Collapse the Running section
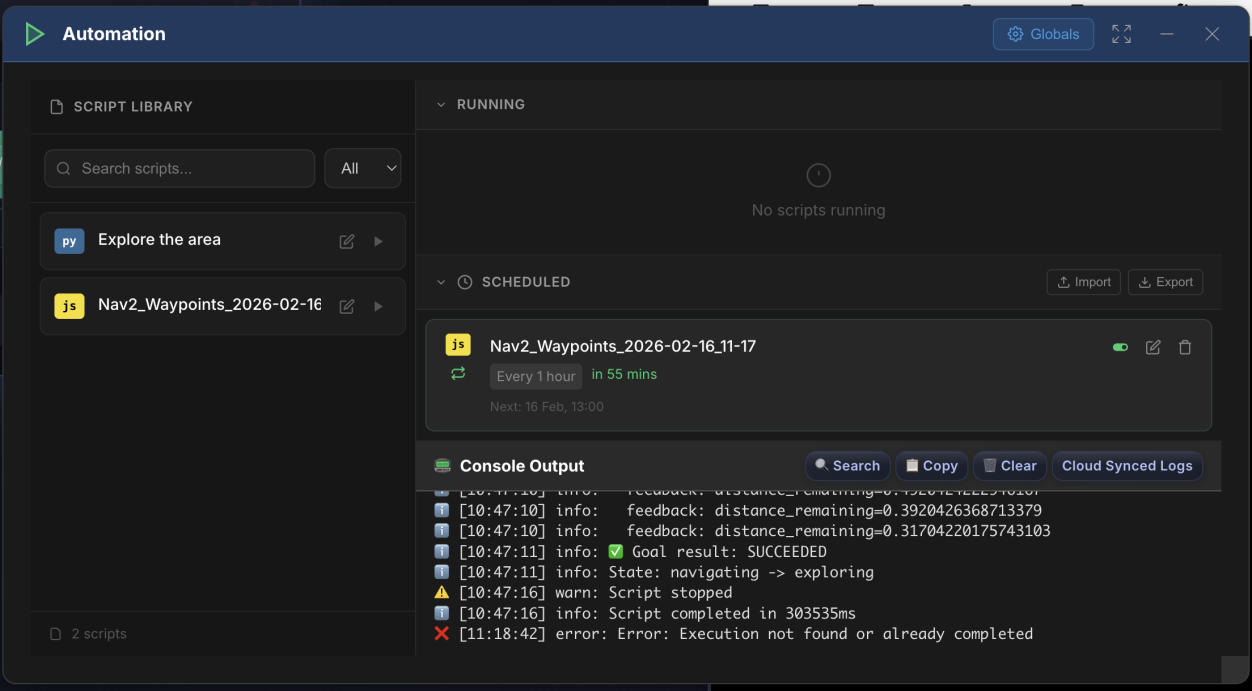1252x691 pixels. [x=441, y=104]
